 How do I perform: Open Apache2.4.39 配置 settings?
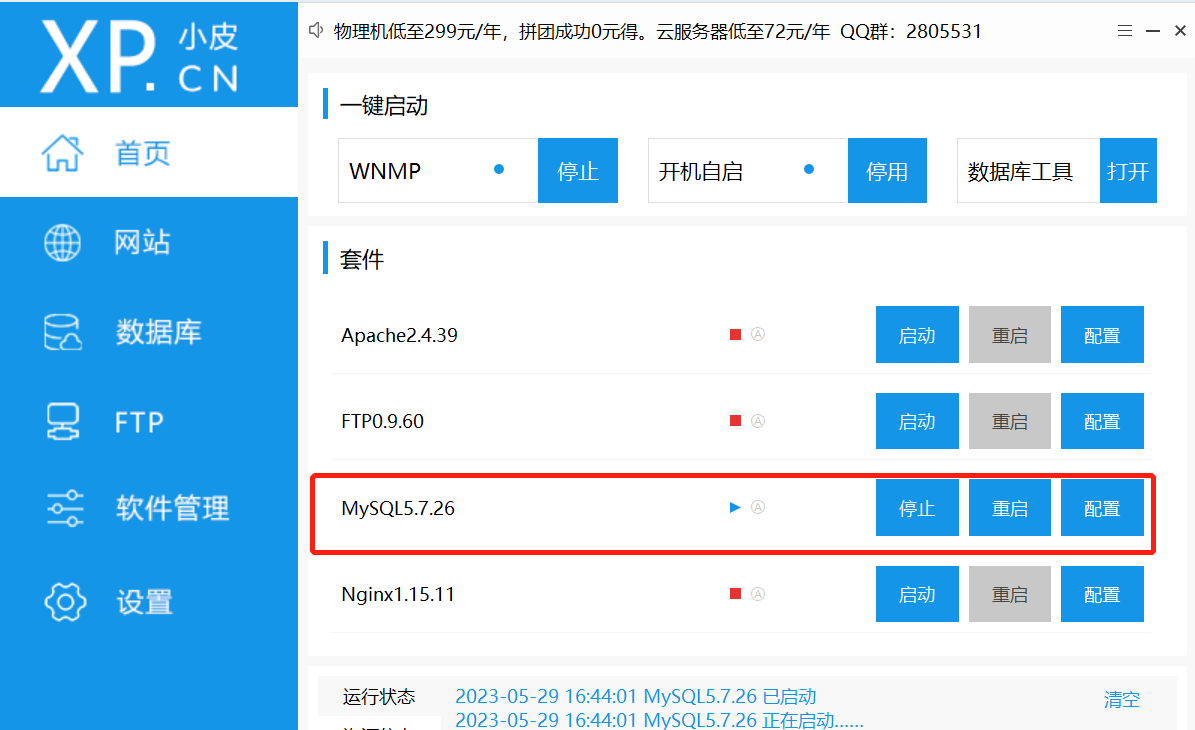[x=1102, y=335]
